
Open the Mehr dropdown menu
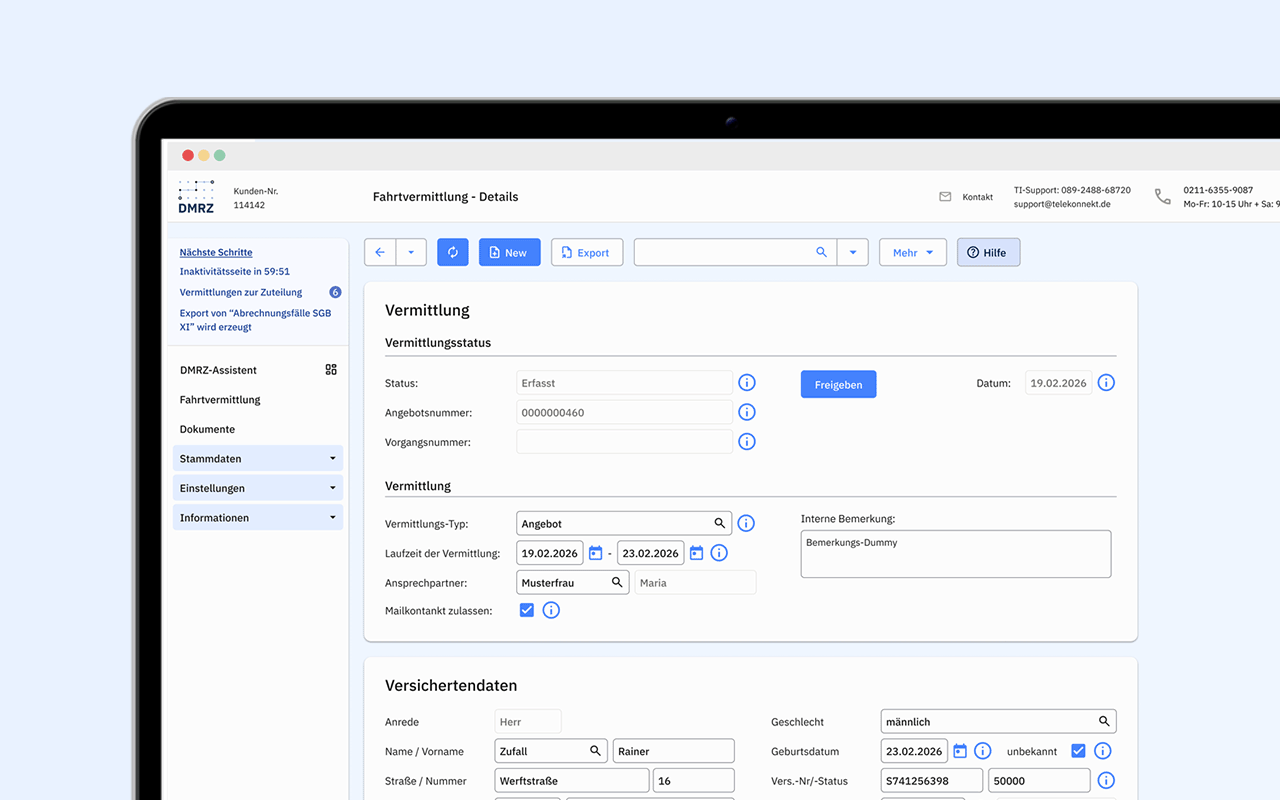912,252
